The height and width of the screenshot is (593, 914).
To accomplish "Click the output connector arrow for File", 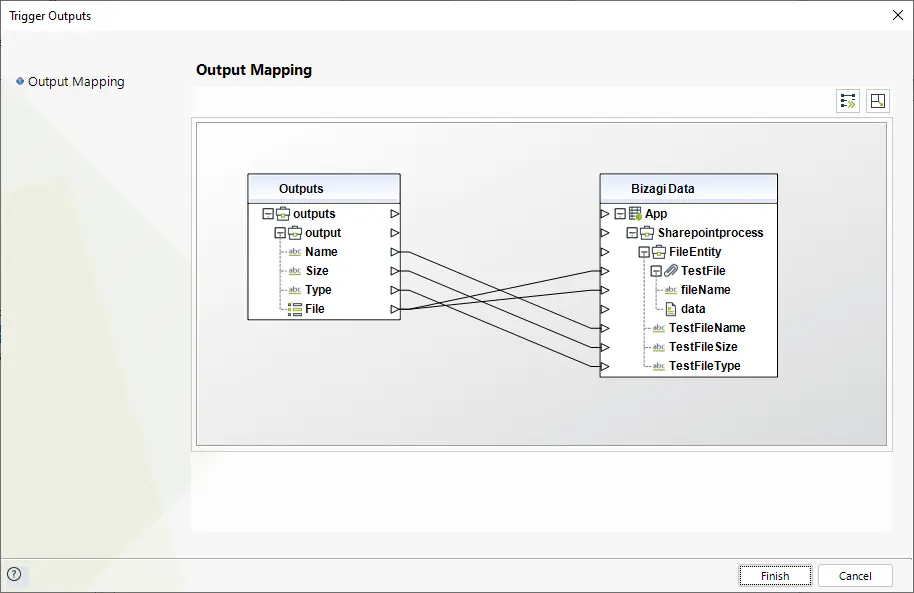I will pyautogui.click(x=395, y=309).
